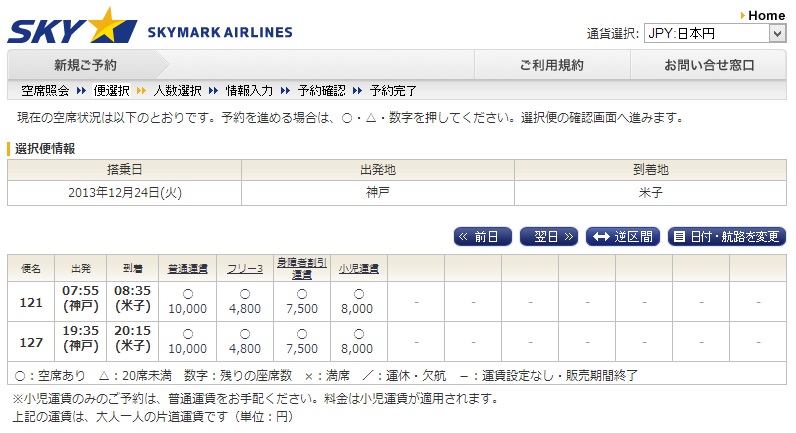
Task: Select flight 121 普通運賃 availability circle
Action: coord(188,294)
